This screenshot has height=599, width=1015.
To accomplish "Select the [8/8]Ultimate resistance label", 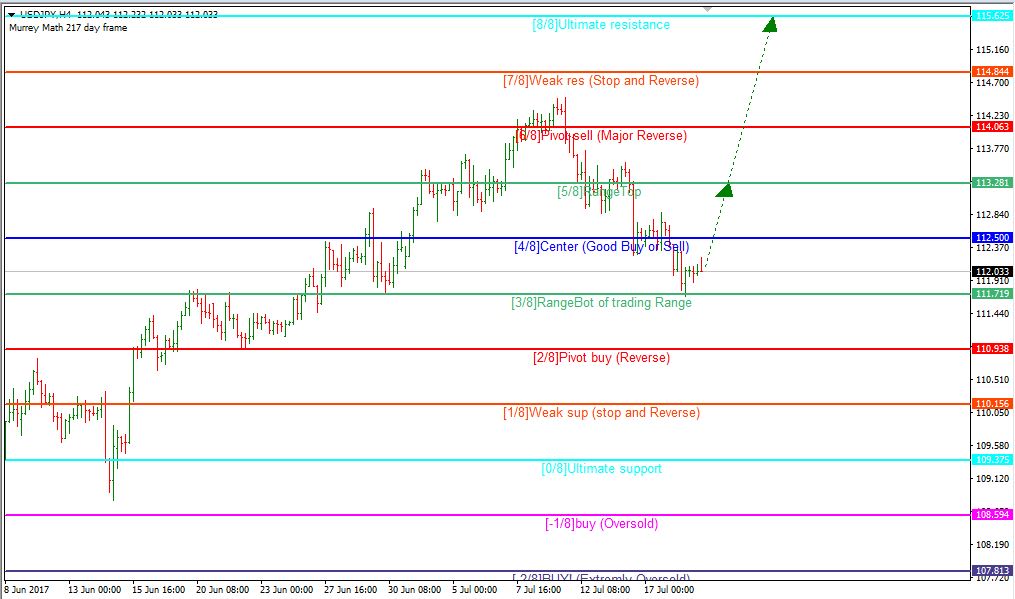I will tap(601, 25).
